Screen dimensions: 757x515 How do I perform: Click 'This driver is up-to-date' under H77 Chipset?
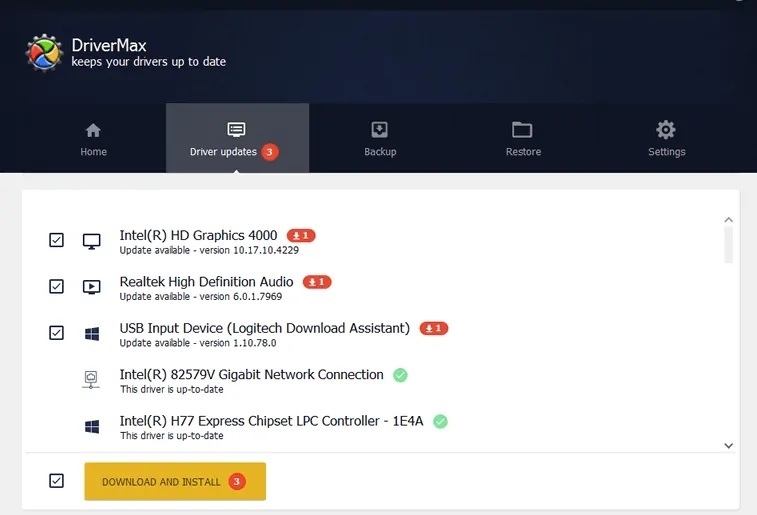tap(172, 436)
